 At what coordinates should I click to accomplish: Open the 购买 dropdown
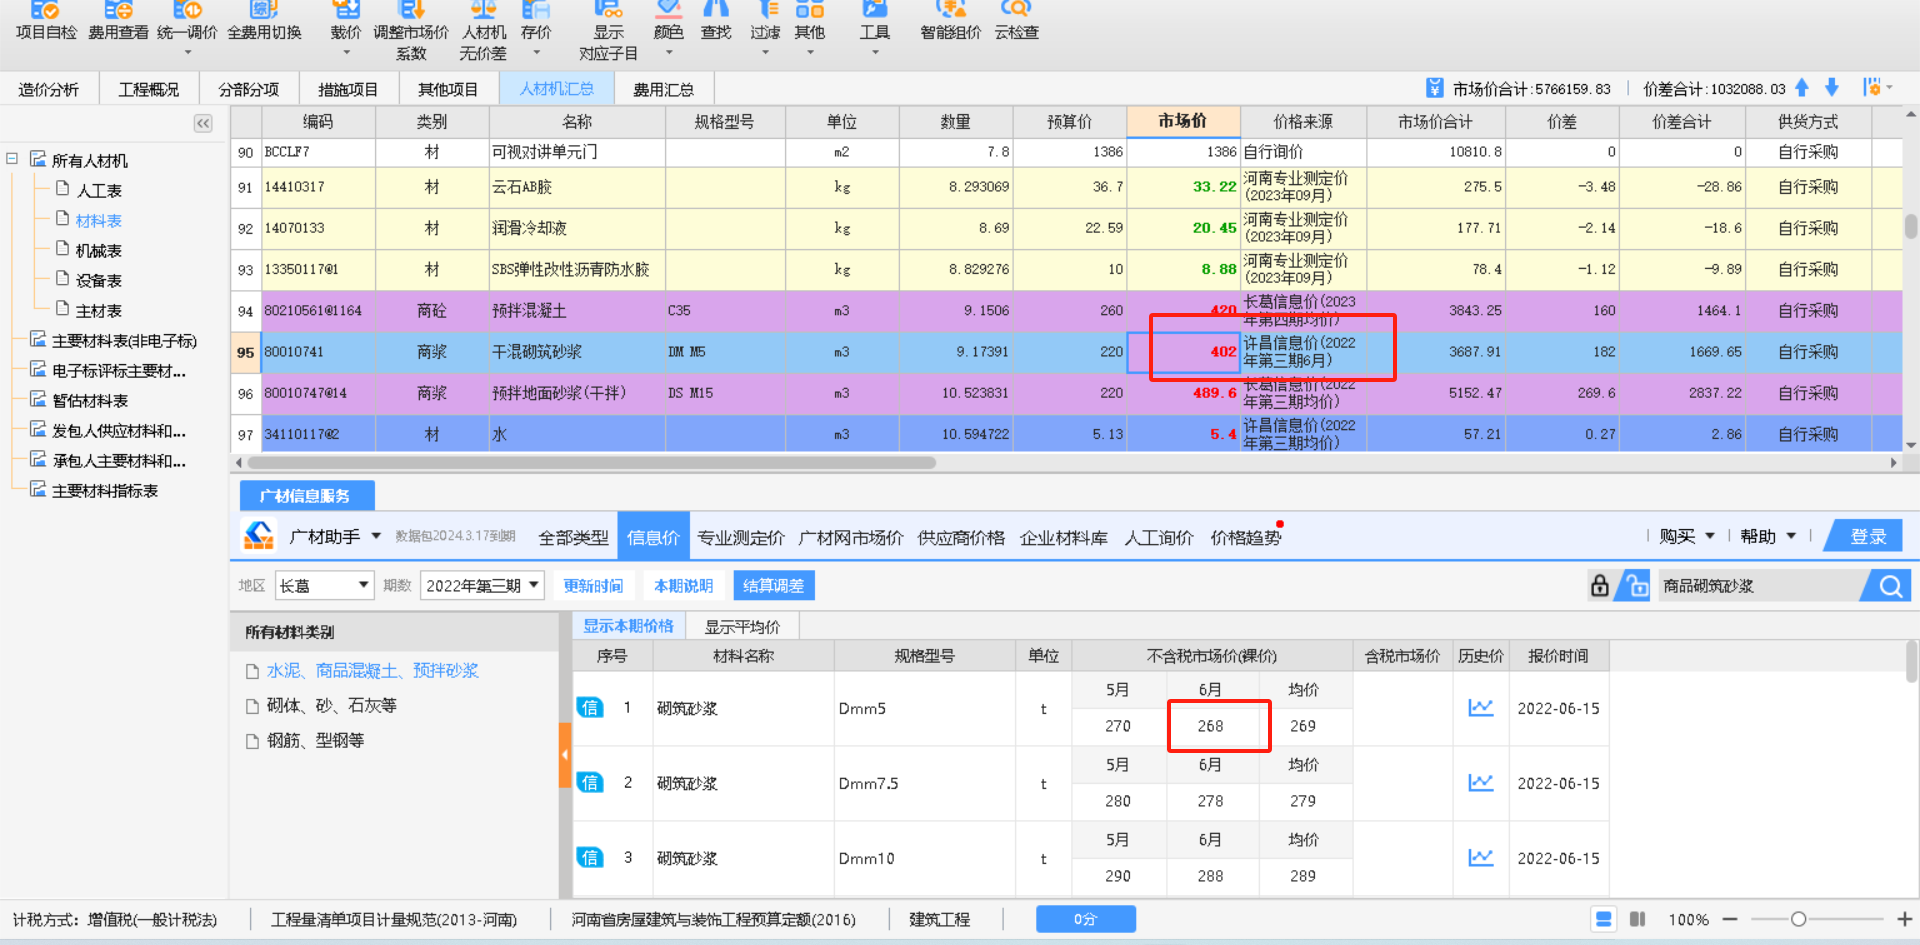tap(1687, 537)
